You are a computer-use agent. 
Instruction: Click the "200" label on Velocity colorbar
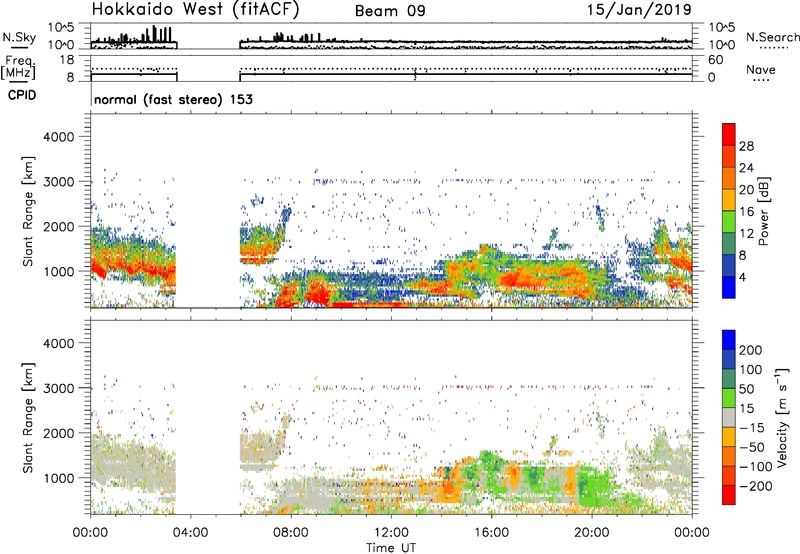point(751,350)
